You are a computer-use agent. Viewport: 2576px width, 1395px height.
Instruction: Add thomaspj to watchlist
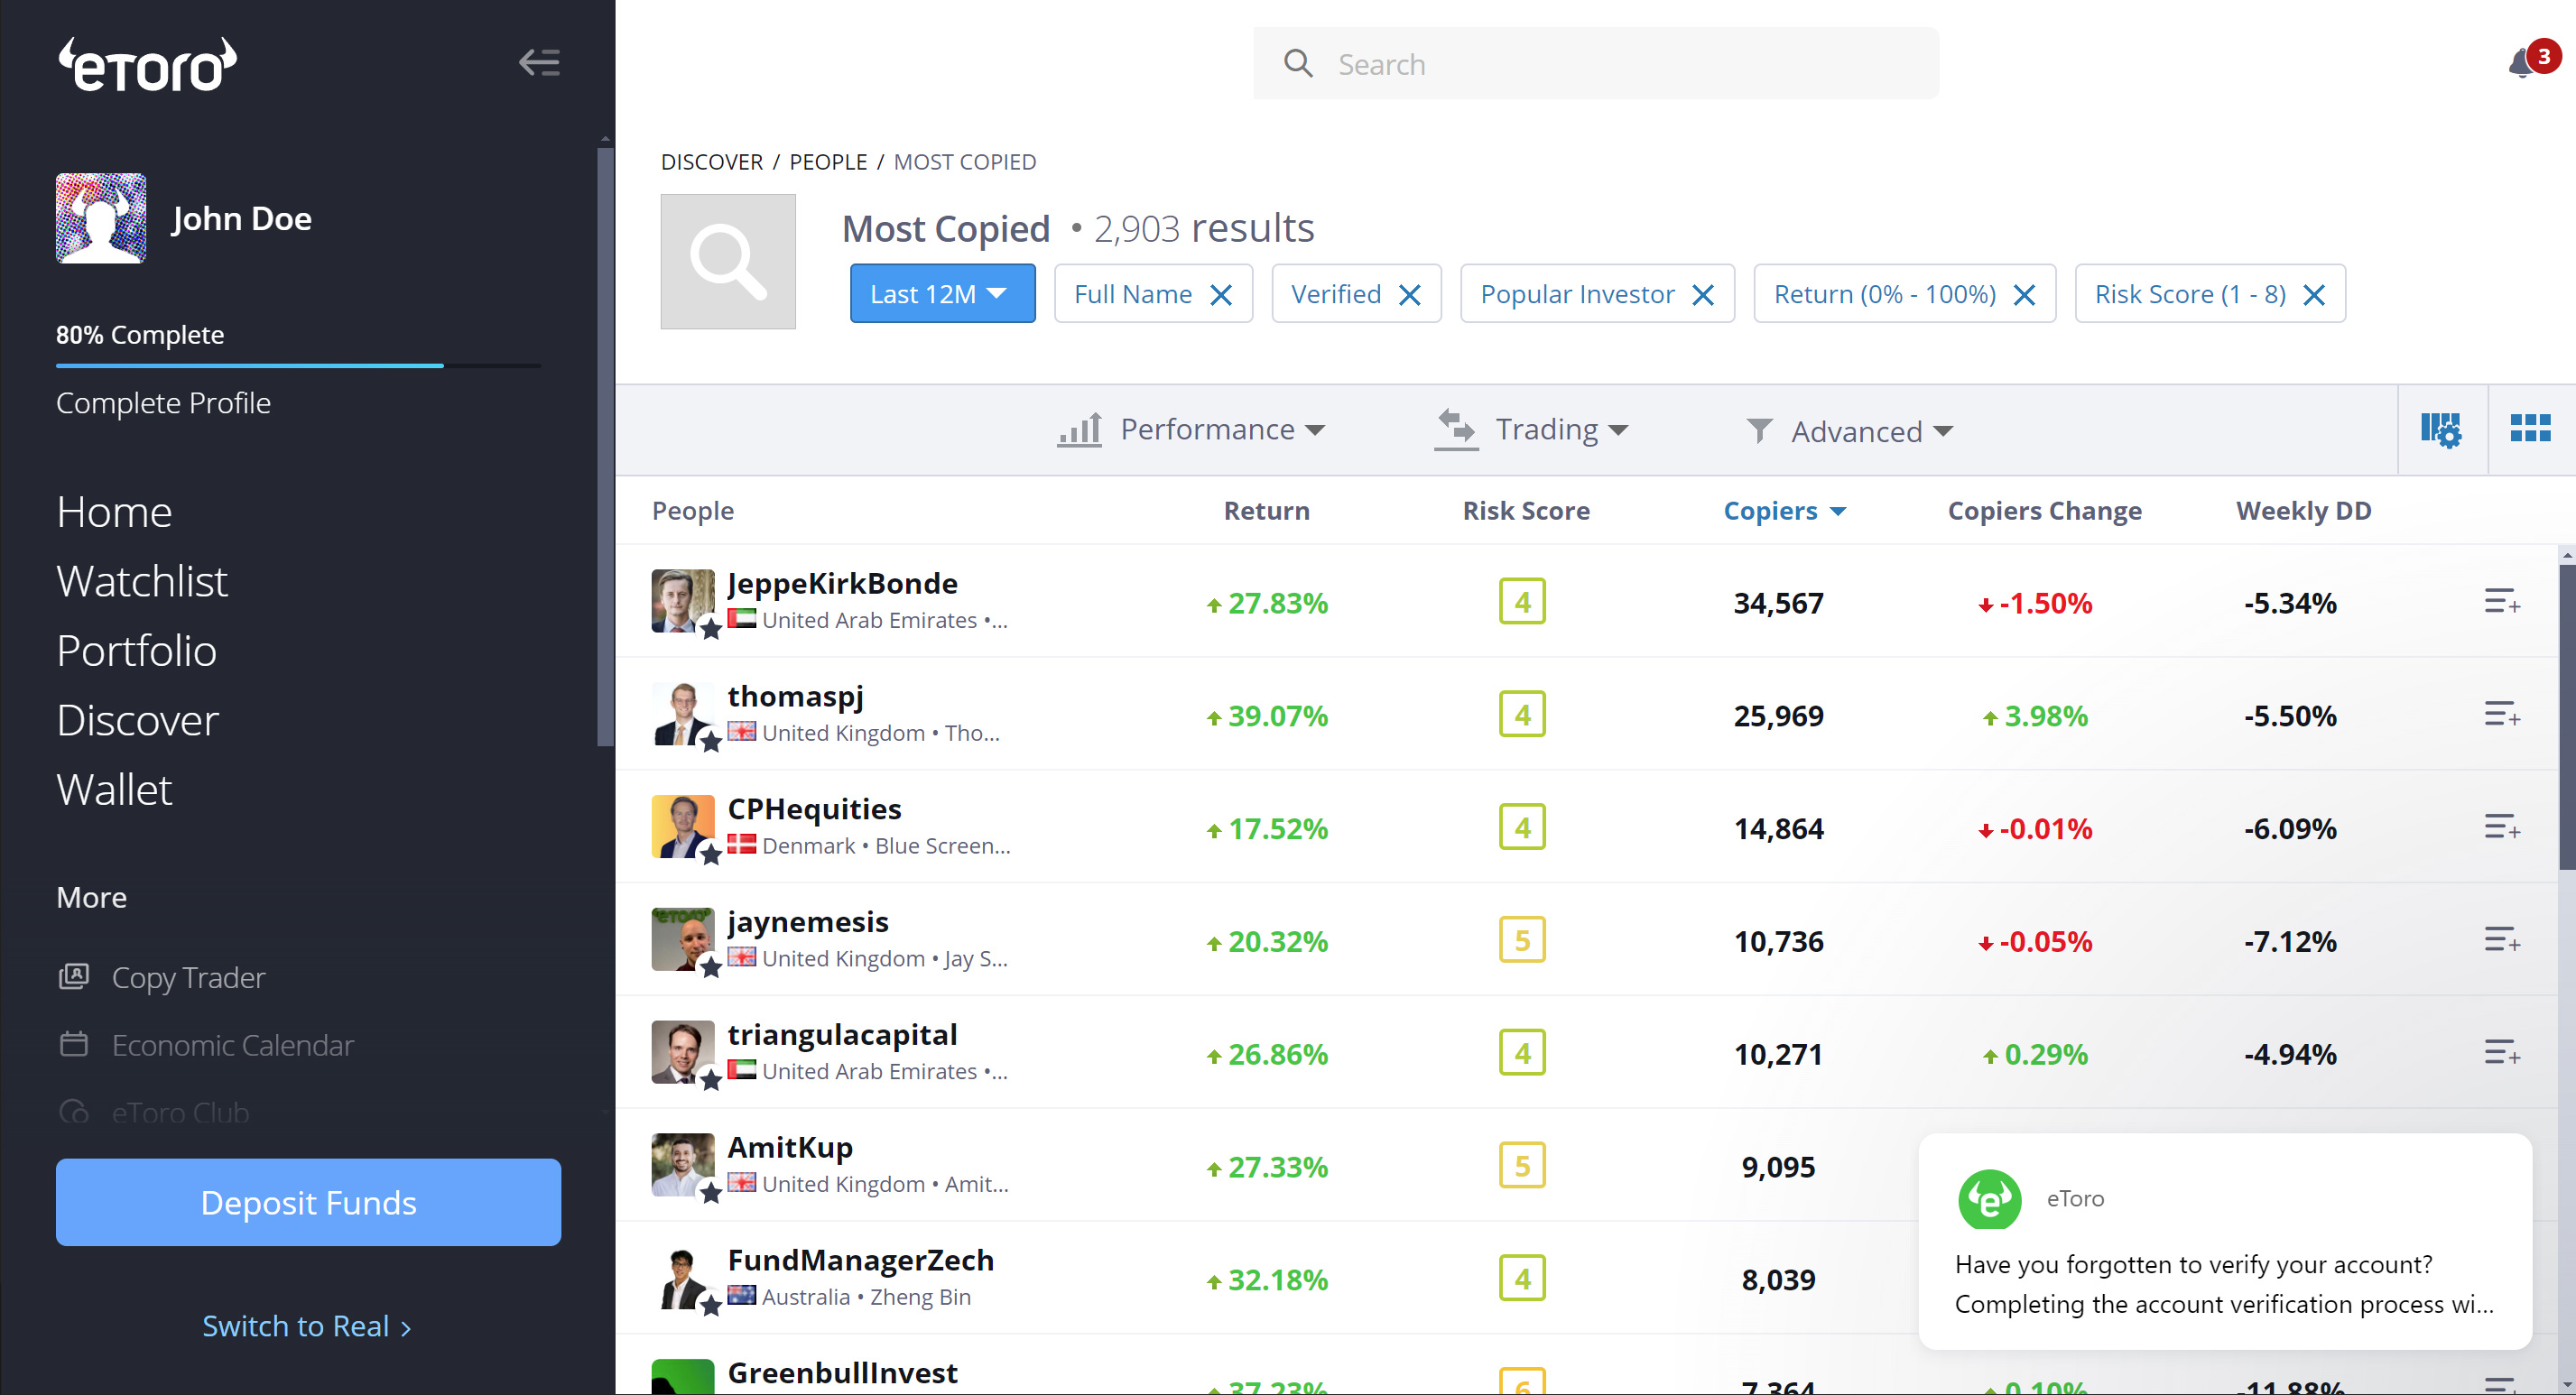click(2501, 715)
